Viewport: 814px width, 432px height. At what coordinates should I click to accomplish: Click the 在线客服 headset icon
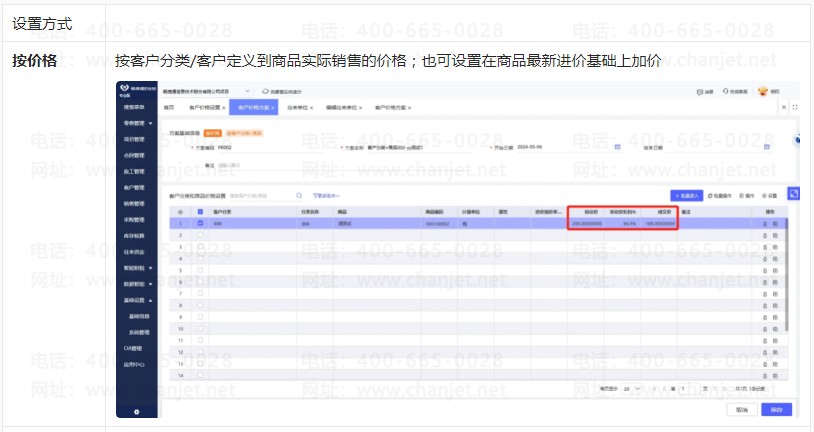(x=725, y=91)
